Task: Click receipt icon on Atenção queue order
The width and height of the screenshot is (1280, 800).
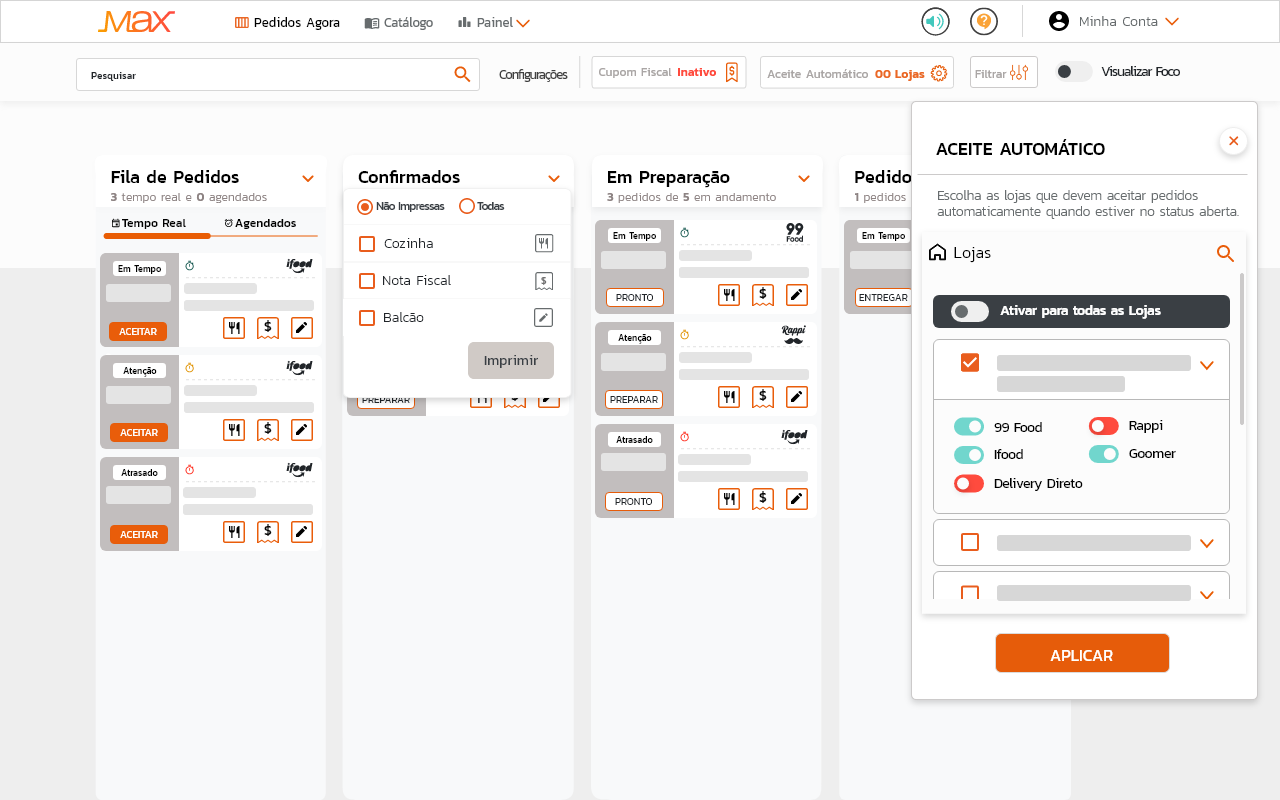Action: click(268, 430)
